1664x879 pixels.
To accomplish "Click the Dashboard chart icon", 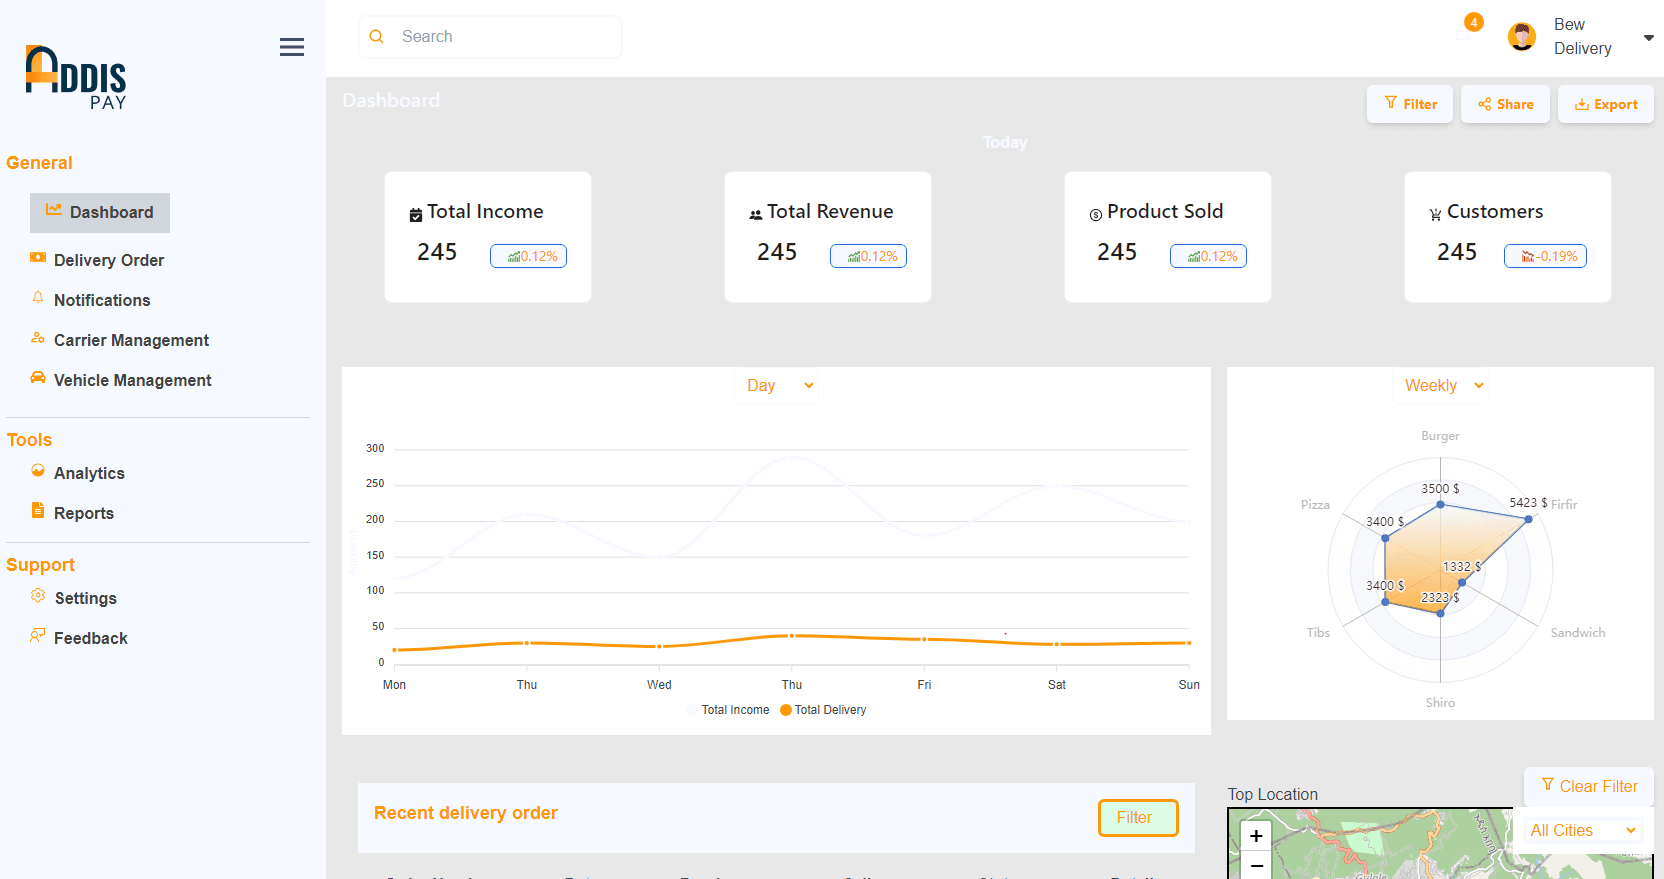I will coord(54,210).
